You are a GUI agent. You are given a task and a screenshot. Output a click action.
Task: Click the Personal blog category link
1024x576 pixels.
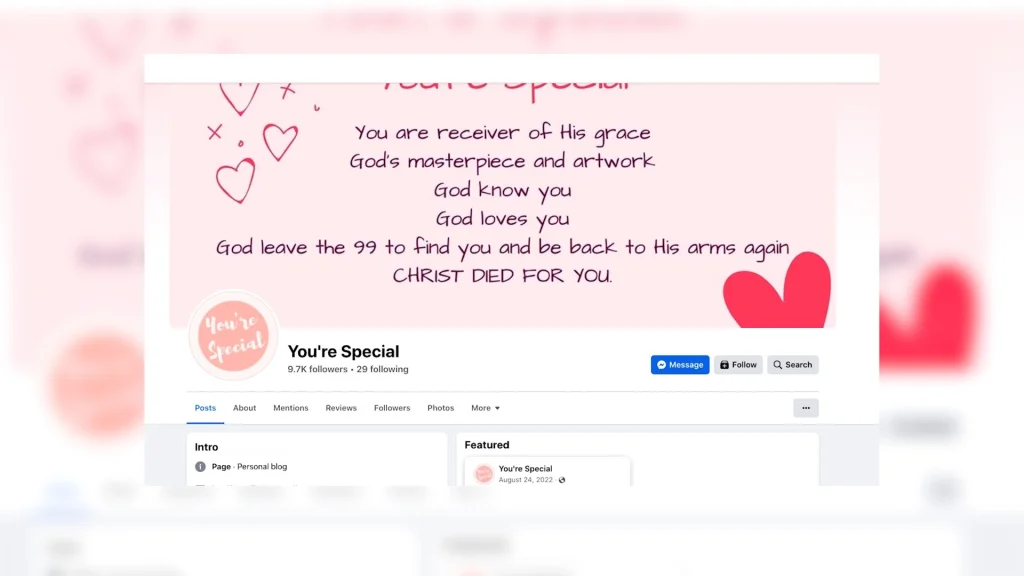click(262, 467)
